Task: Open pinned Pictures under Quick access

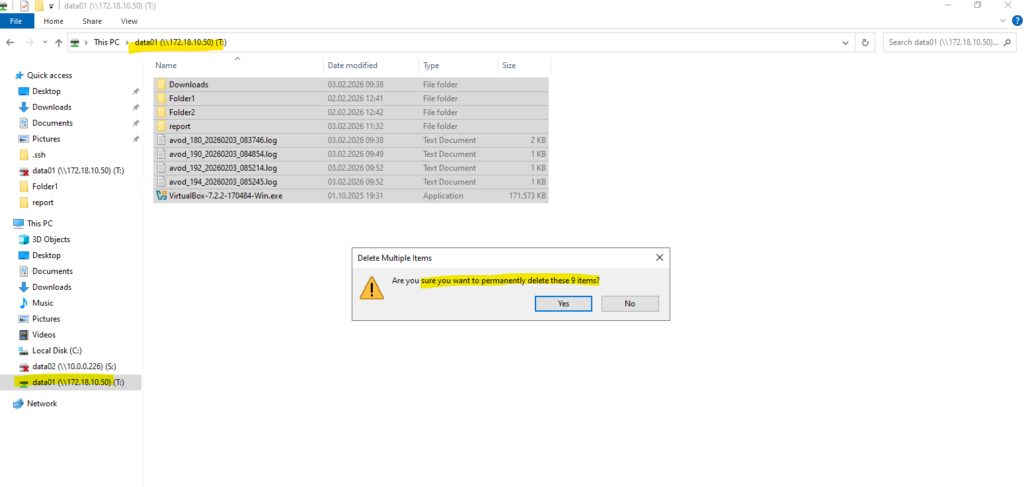Action: point(46,139)
